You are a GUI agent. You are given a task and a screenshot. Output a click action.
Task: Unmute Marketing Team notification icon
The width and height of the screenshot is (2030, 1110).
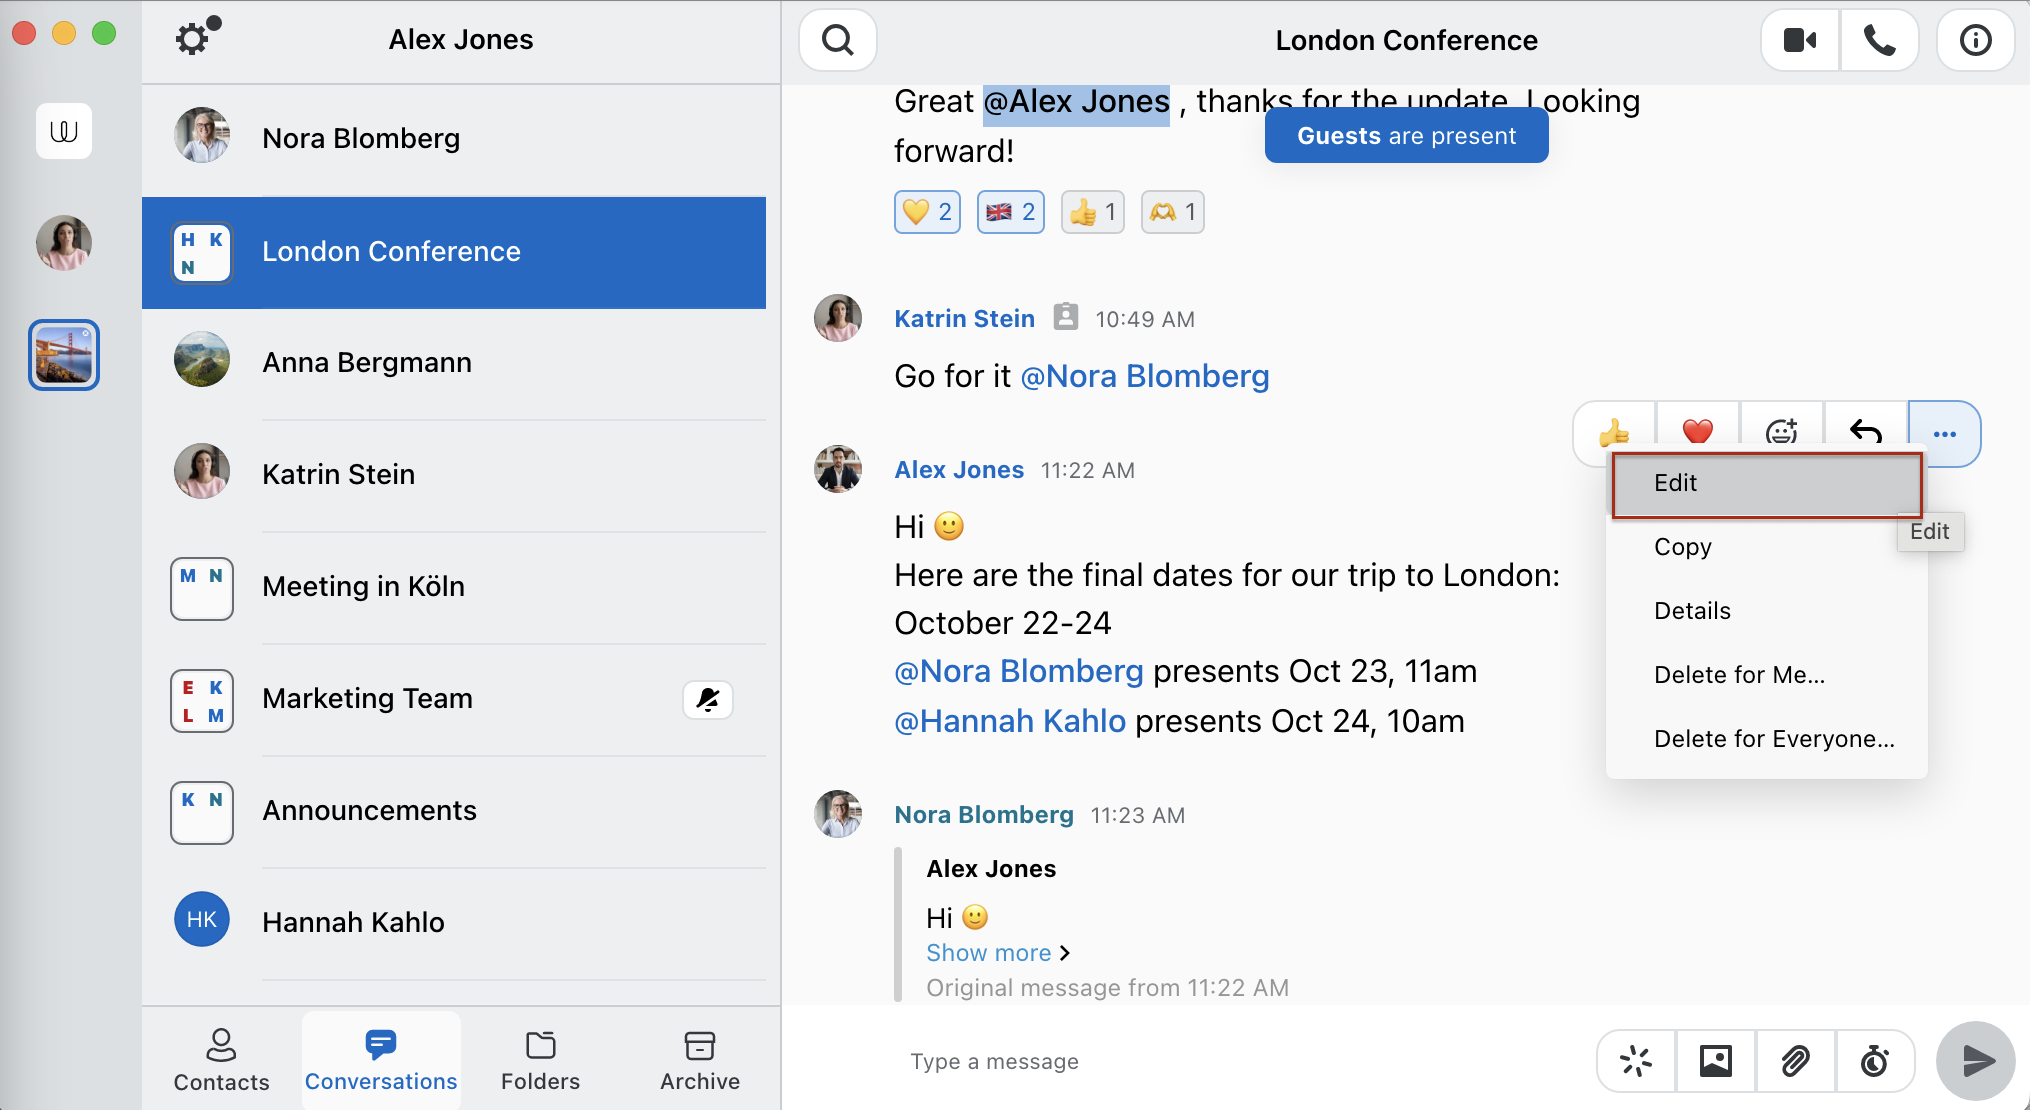(708, 699)
